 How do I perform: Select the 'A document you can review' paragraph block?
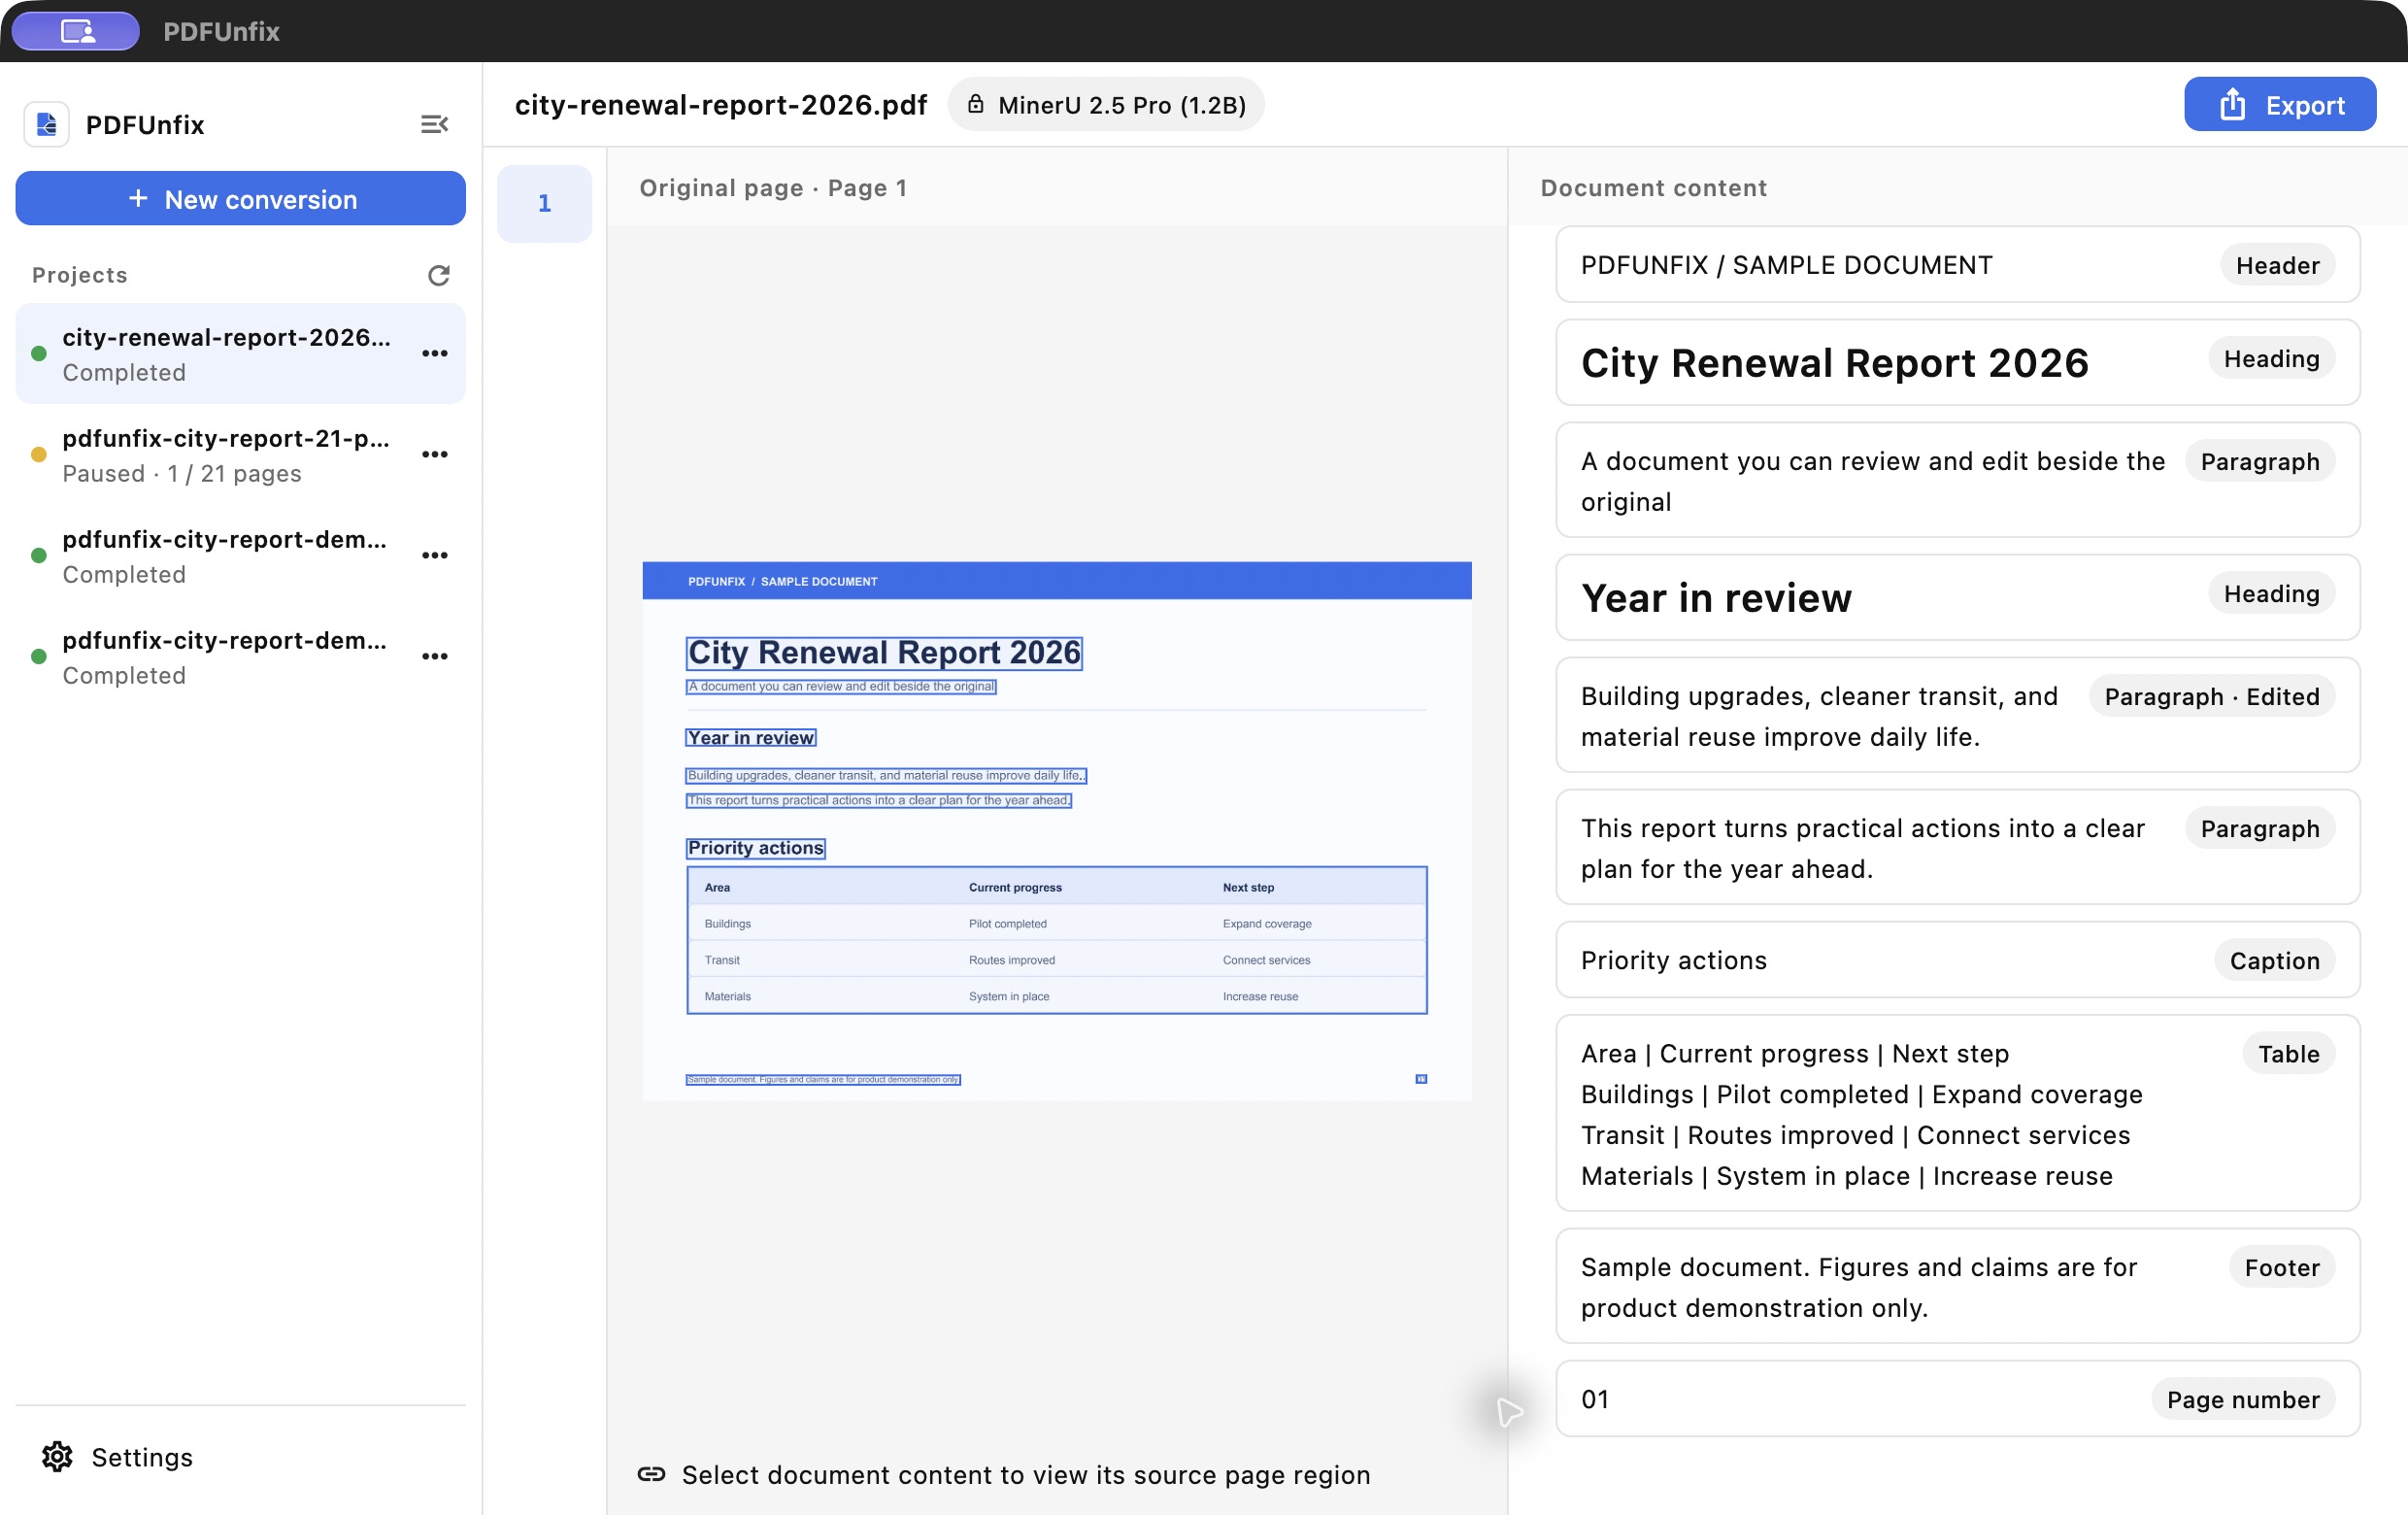tap(1957, 480)
